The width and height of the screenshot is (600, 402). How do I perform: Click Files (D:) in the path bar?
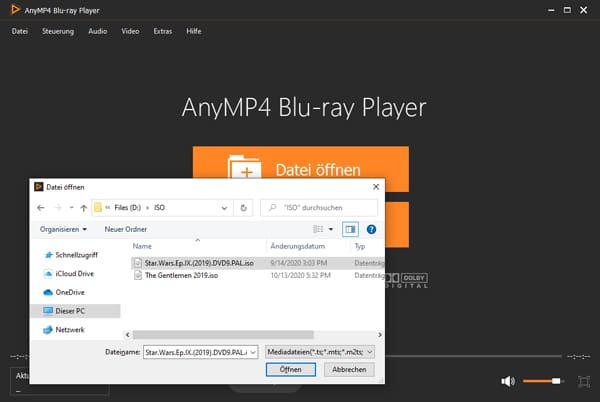pyautogui.click(x=127, y=208)
